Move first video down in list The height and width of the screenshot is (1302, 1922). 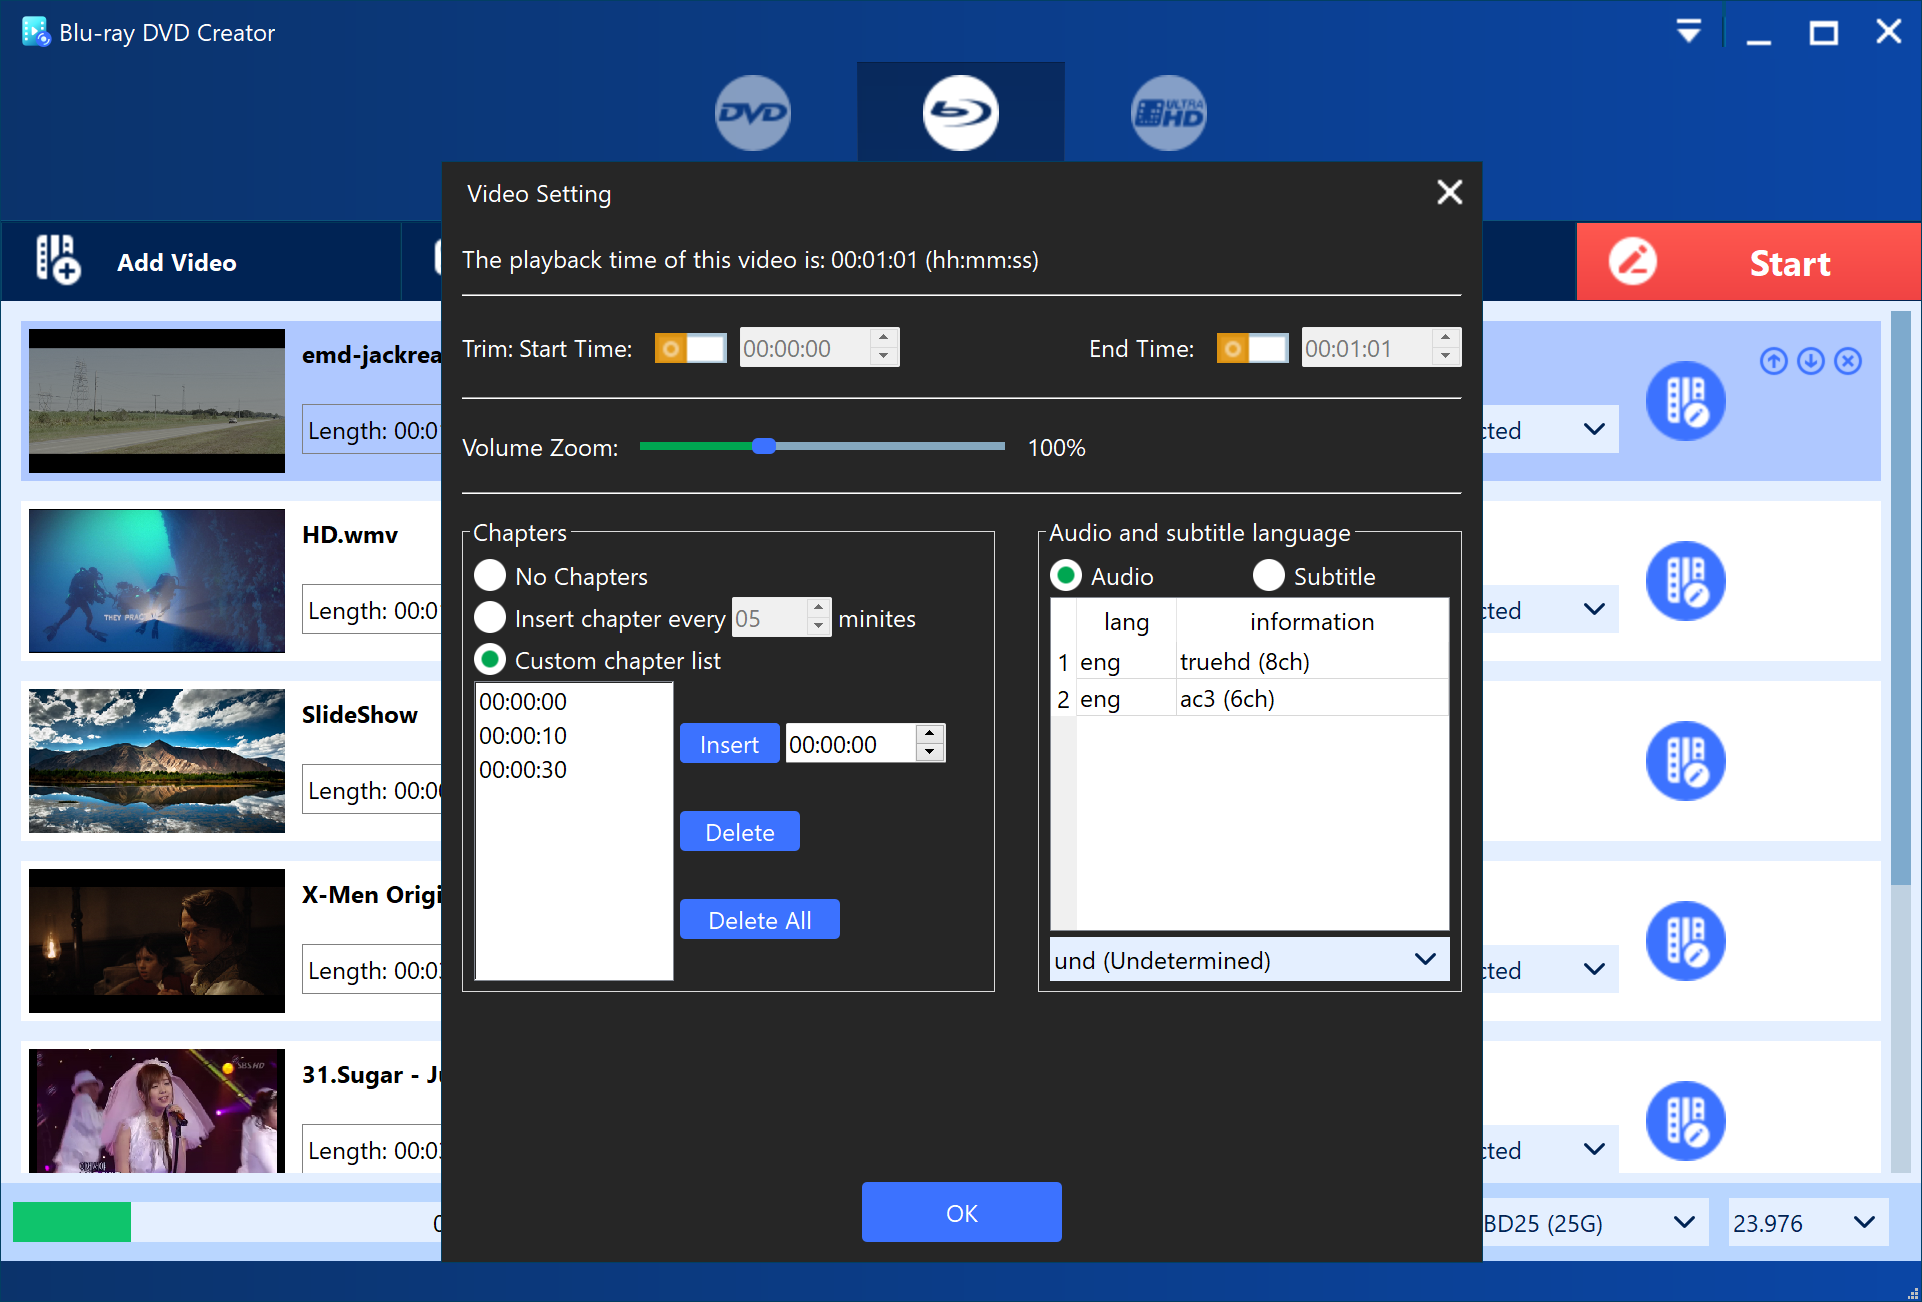click(x=1810, y=361)
